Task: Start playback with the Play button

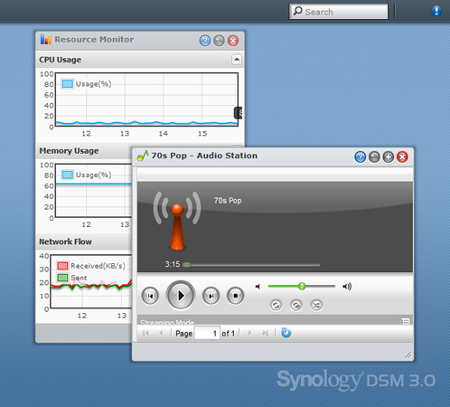Action: [180, 295]
